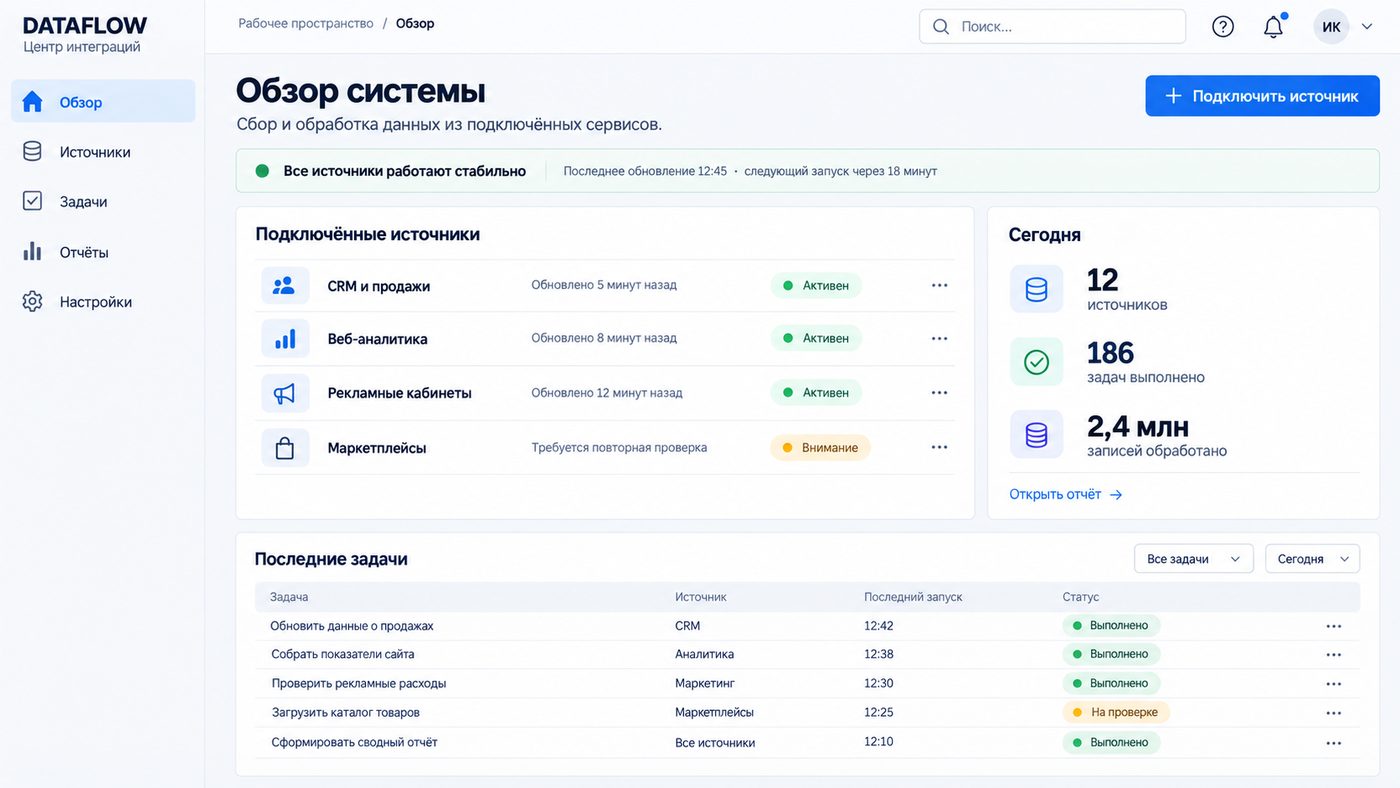Screen dimensions: 1400x788
Task: Expand the account chevron next to ИК
Action: tap(1367, 27)
